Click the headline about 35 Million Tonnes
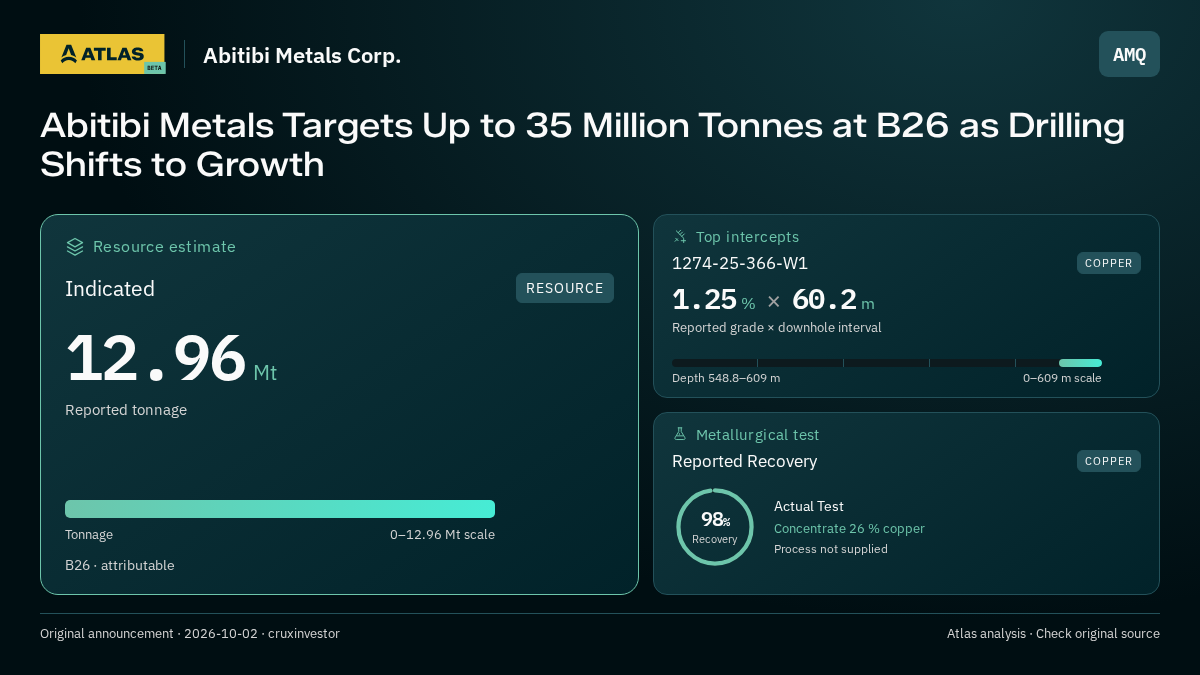This screenshot has width=1200, height=675. (582, 145)
